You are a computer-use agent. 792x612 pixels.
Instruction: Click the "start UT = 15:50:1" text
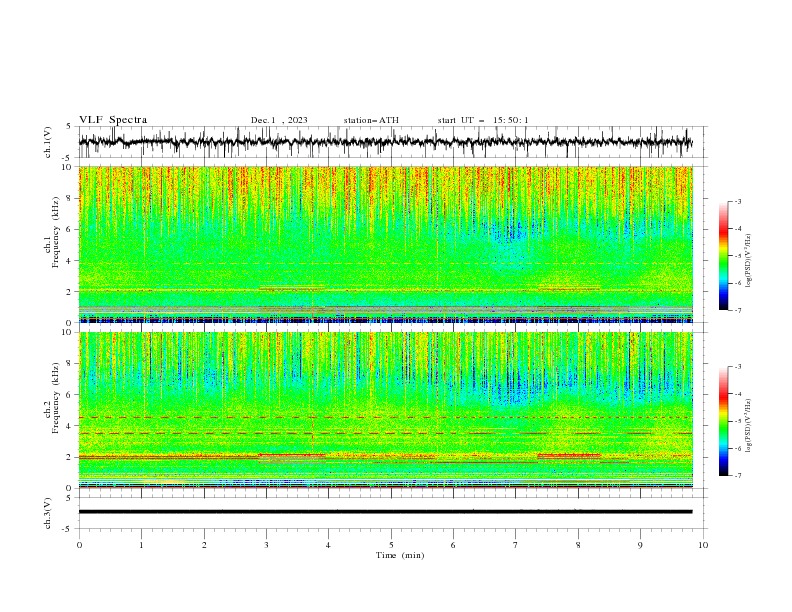[483, 120]
